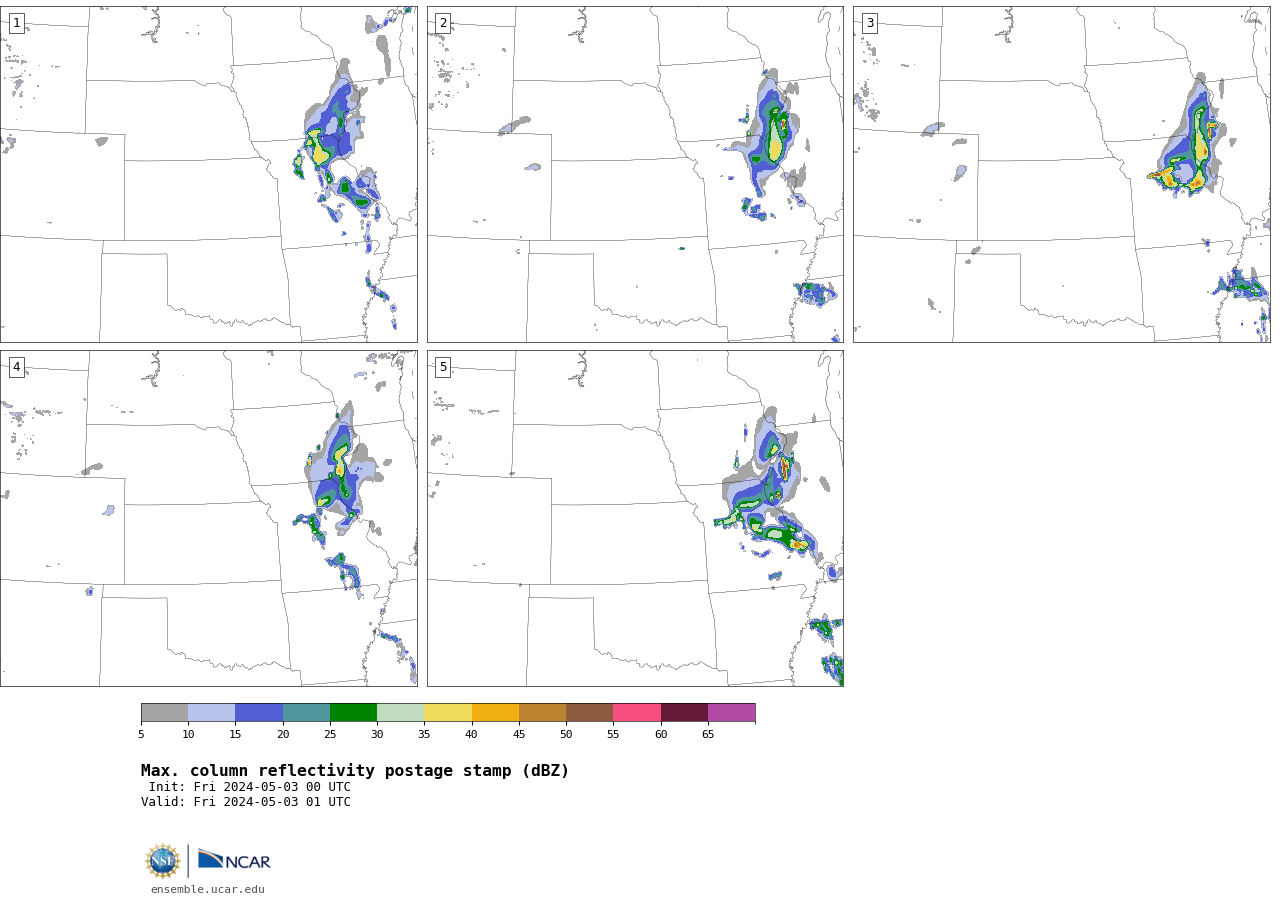Viewport: 1280px width, 901px height.
Task: Click the colorbar tick label '5'
Action: (x=141, y=735)
